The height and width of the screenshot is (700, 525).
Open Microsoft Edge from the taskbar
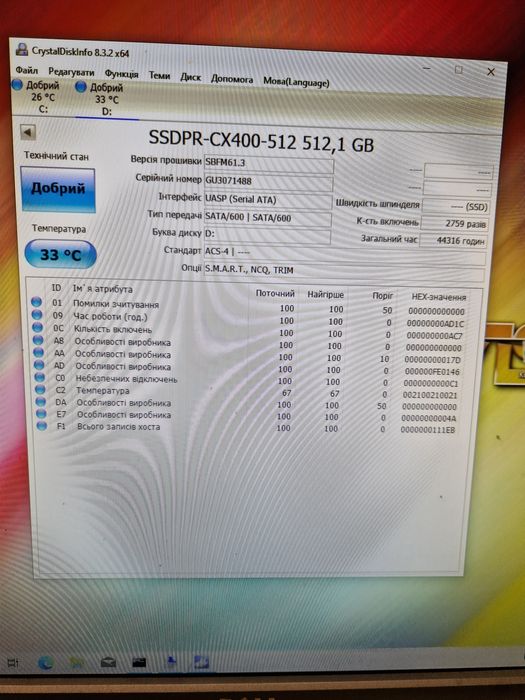coord(45,663)
